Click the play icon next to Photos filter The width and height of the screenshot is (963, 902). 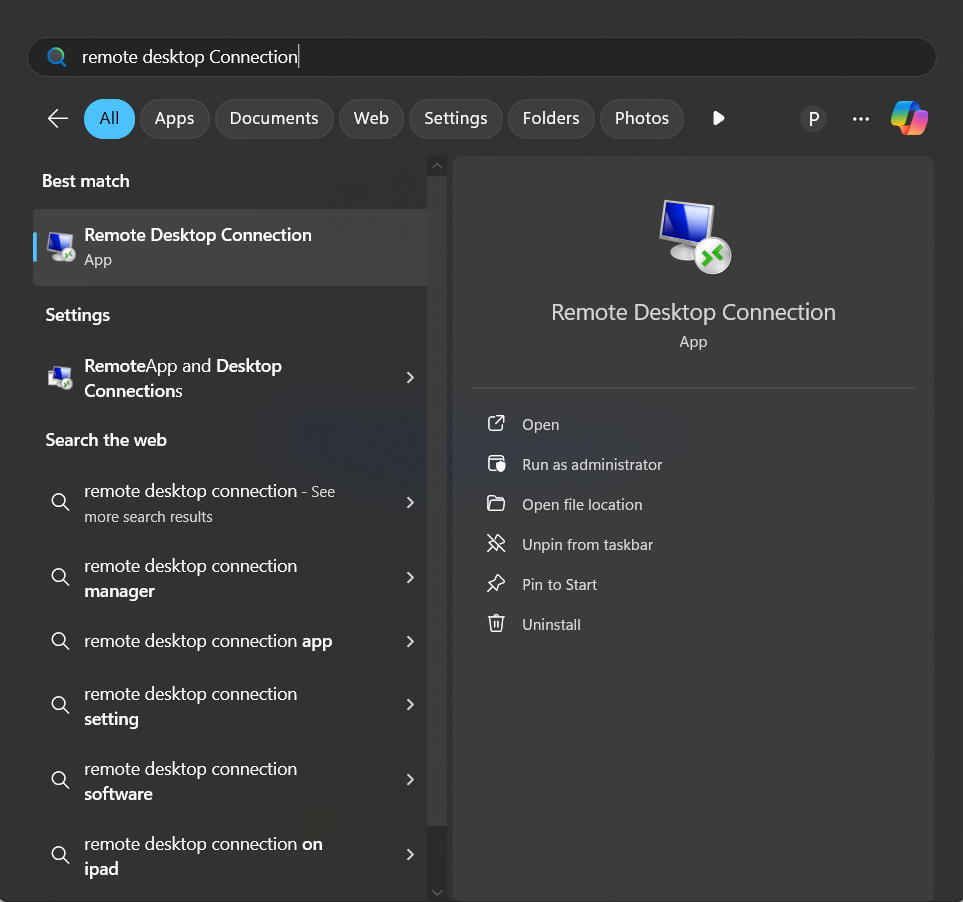[x=718, y=118]
